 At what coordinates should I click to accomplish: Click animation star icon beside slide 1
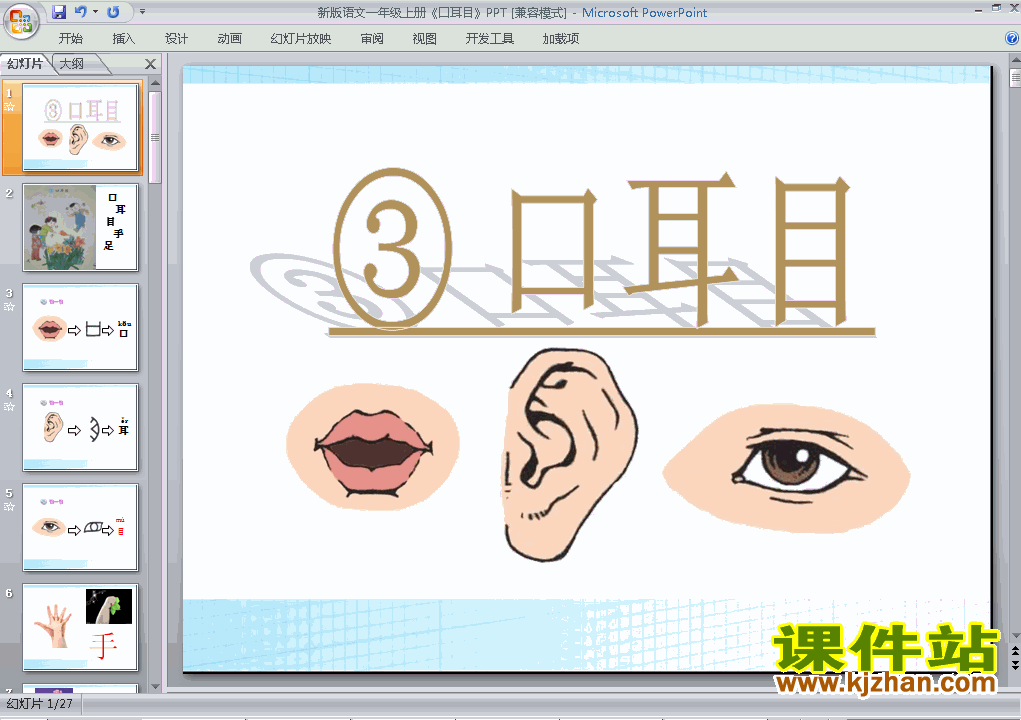tap(9, 107)
